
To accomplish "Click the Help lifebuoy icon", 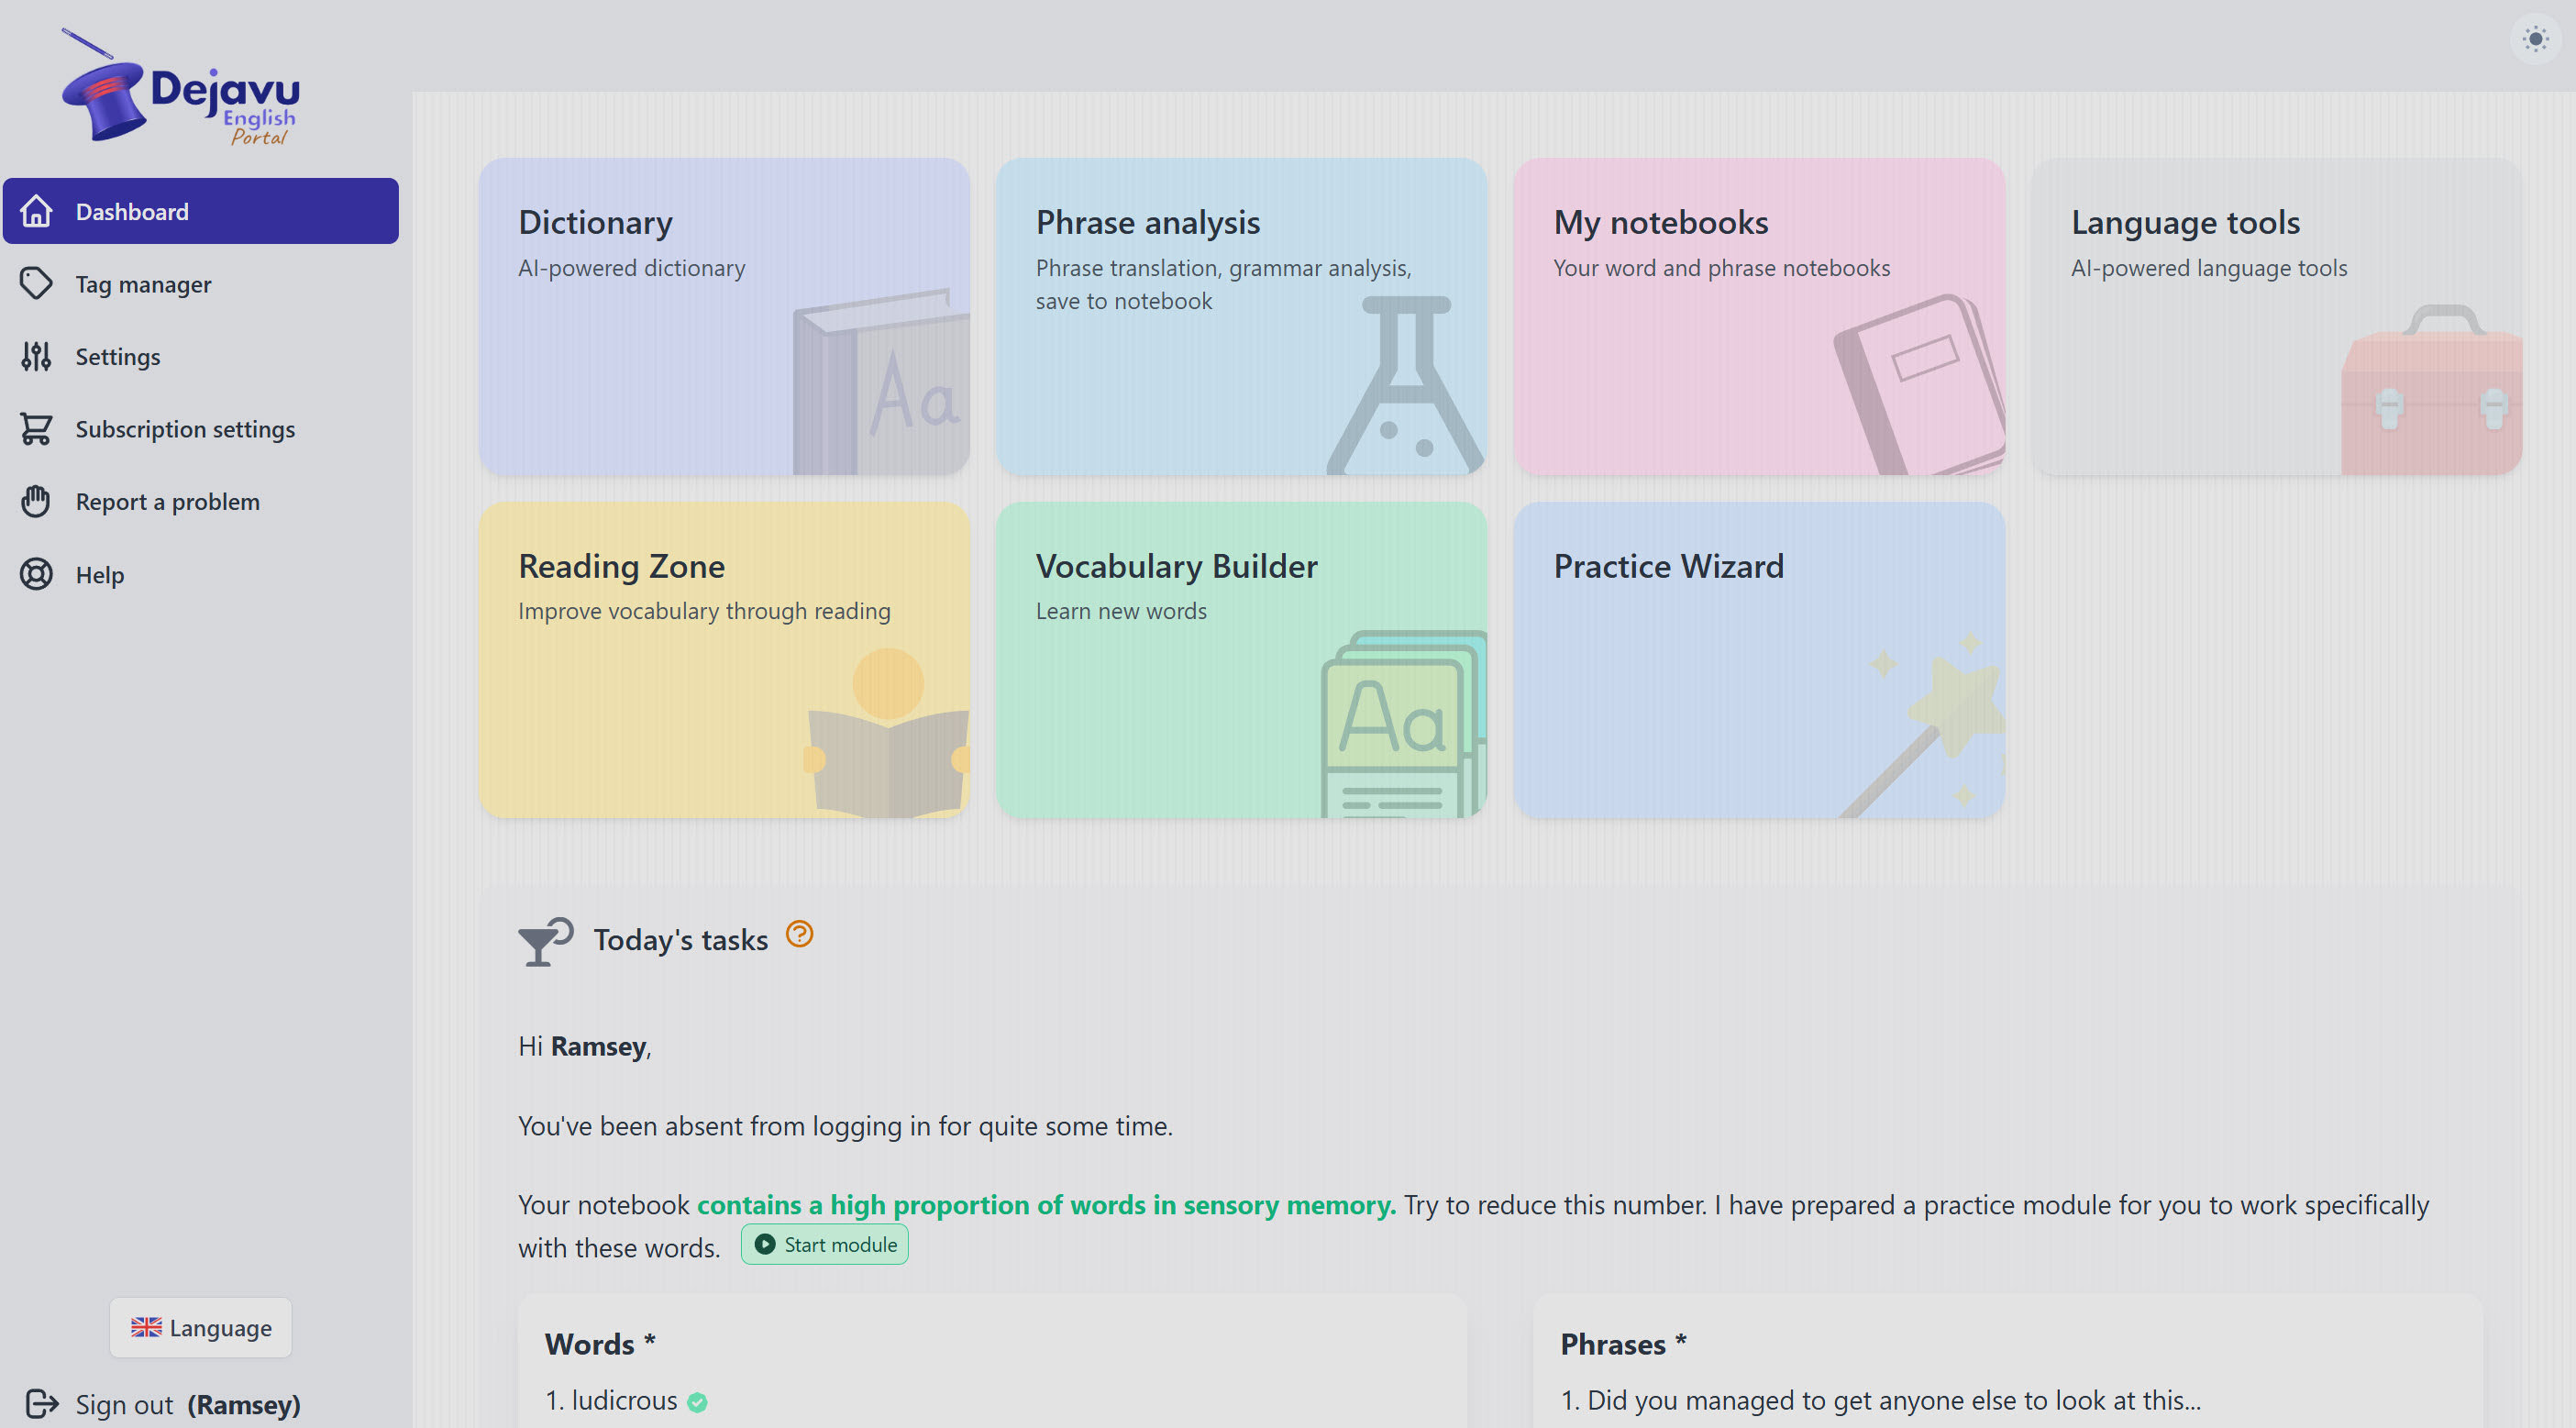I will 36,575.
